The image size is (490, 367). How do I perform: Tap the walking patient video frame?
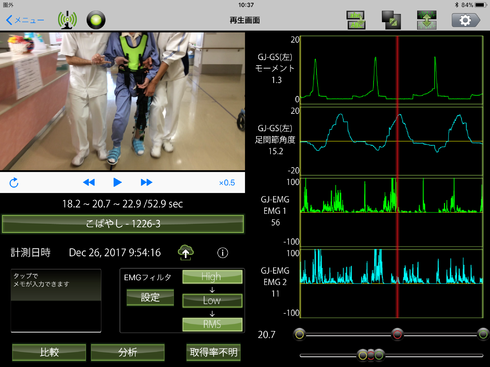click(x=122, y=101)
